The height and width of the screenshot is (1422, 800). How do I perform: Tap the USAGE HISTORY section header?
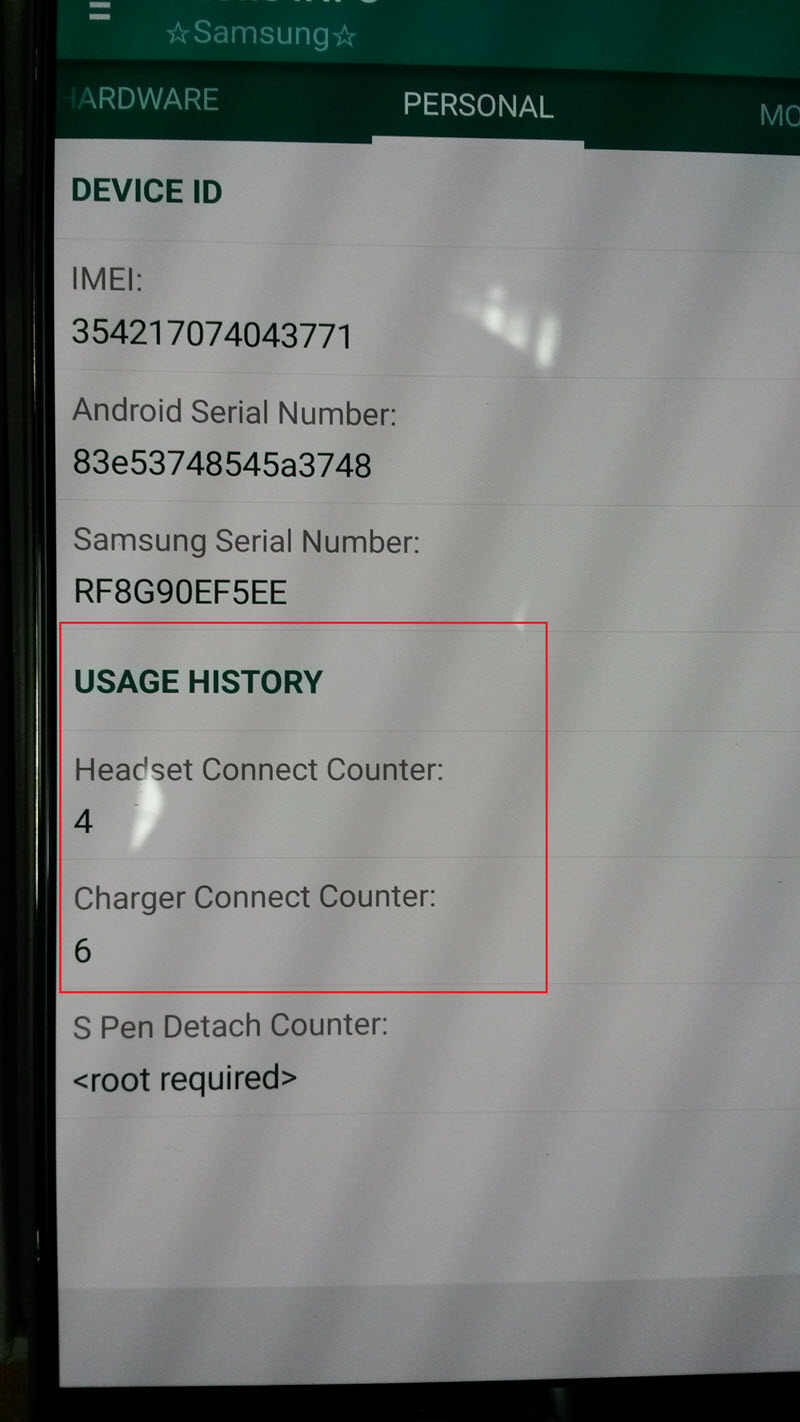[x=198, y=682]
